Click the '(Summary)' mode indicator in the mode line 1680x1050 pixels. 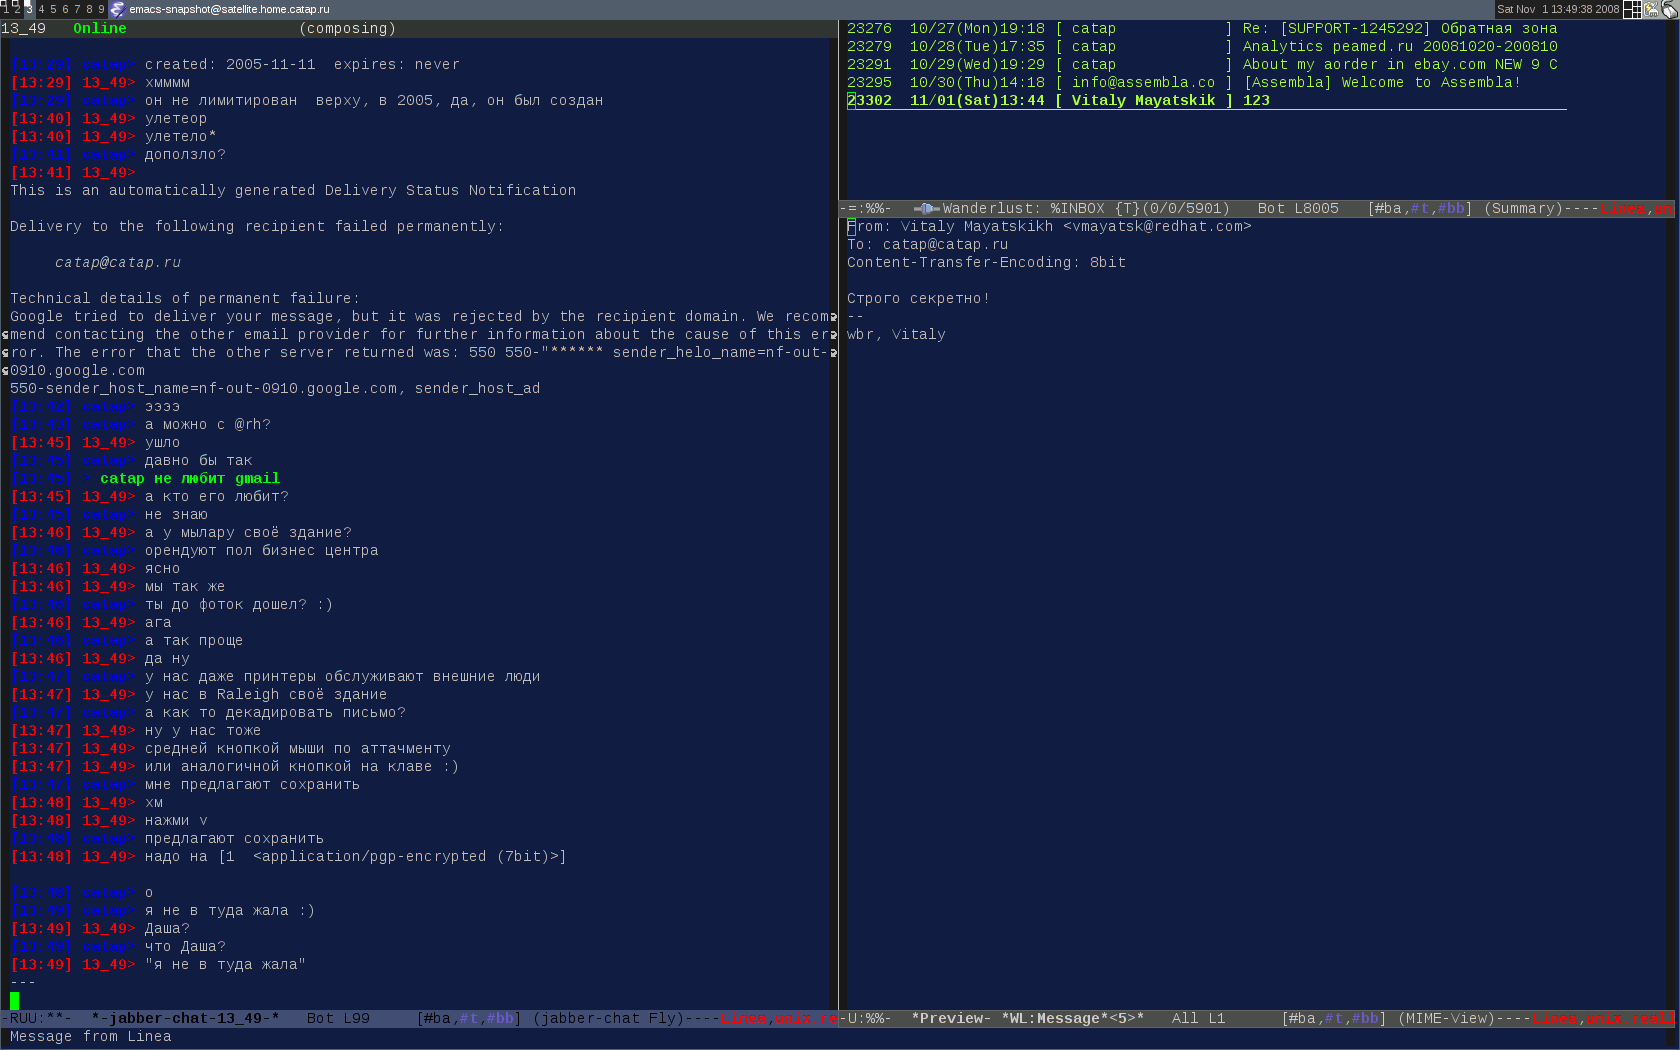coord(1523,208)
